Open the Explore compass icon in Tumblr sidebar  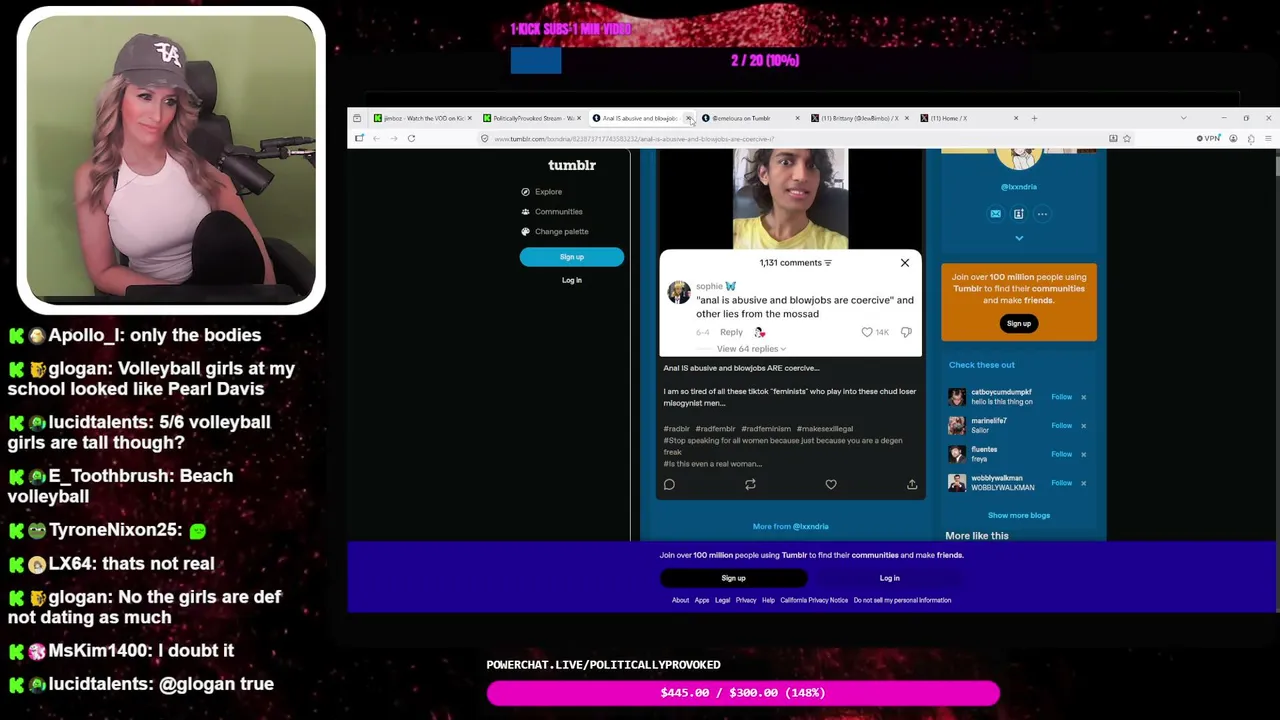525,192
